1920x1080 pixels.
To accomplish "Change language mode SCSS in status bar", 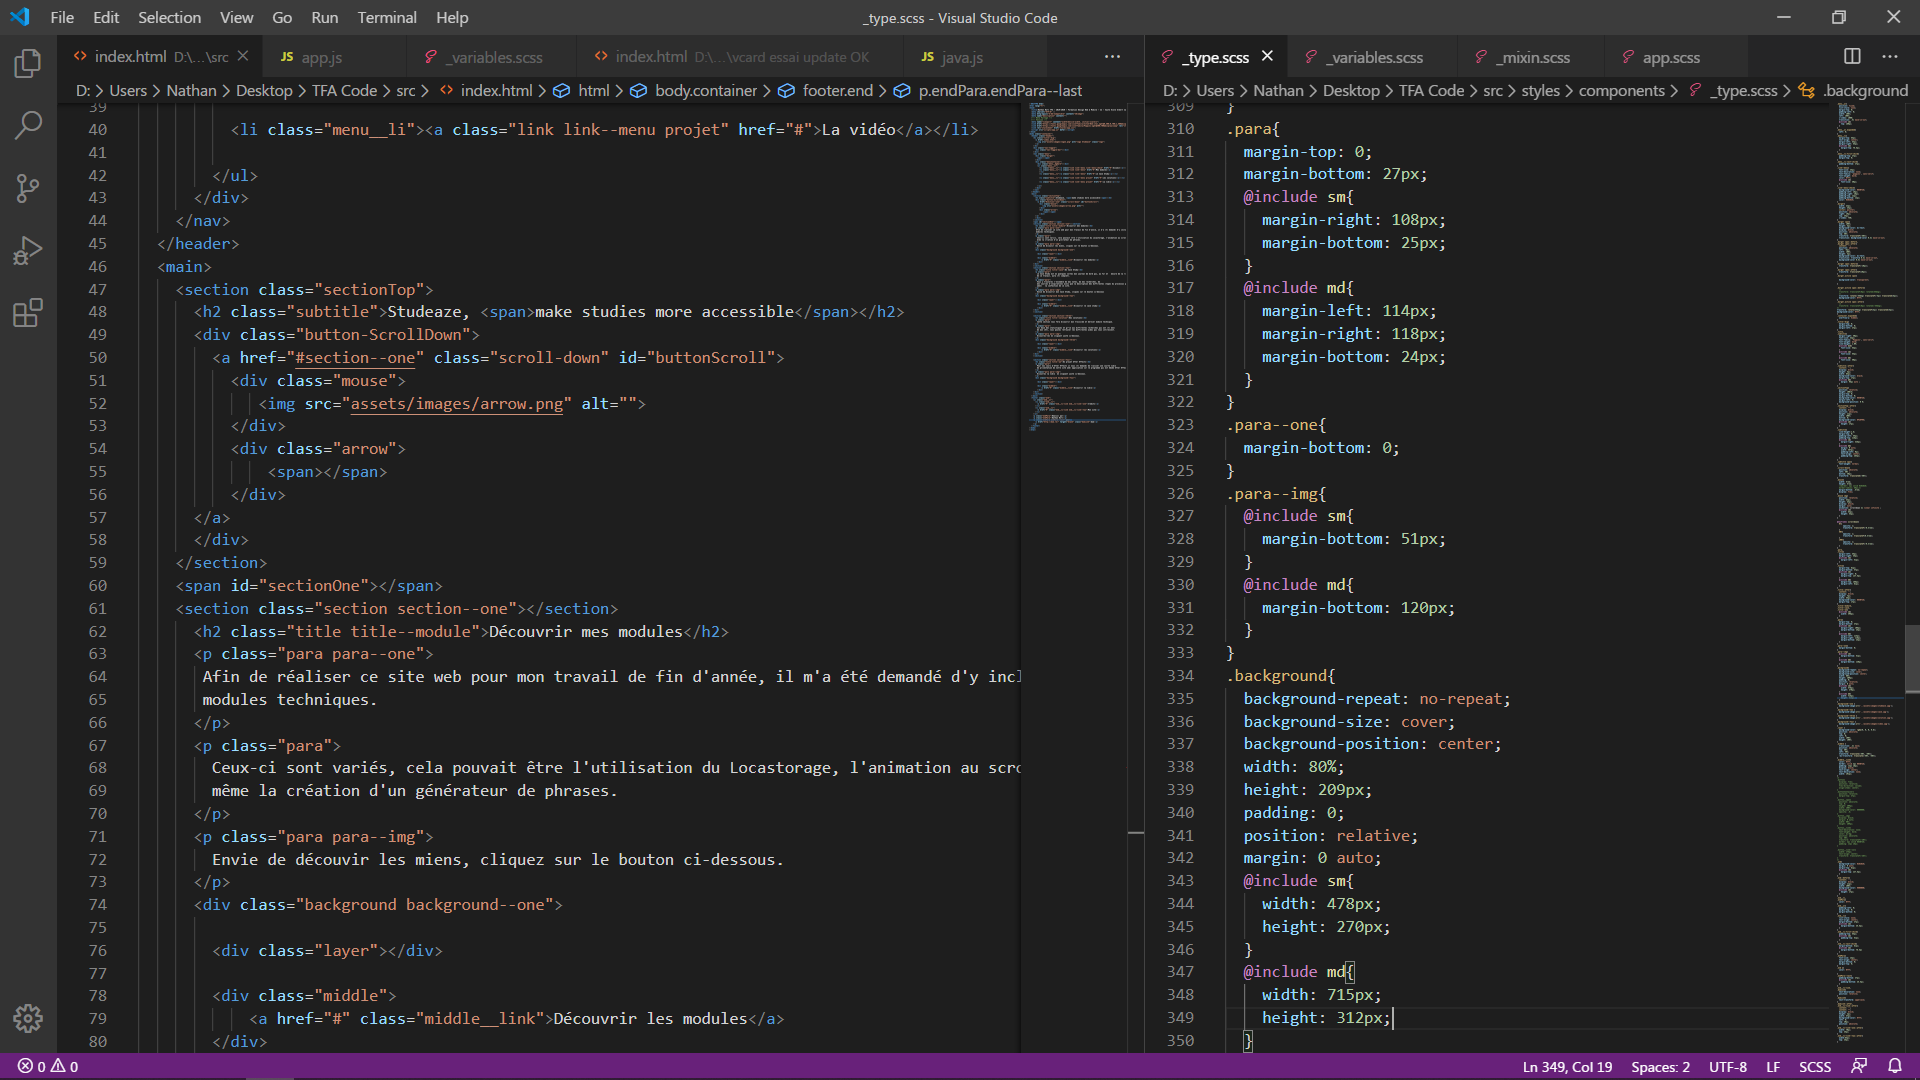I will click(x=1815, y=1066).
